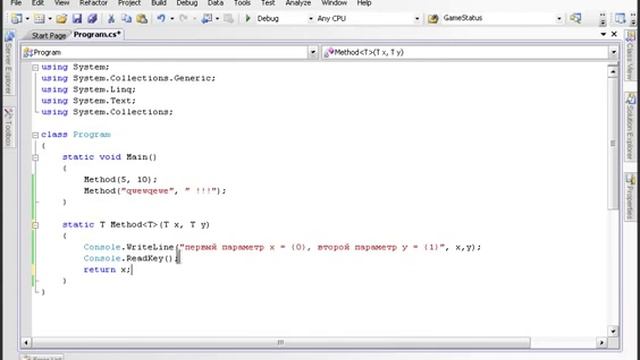Open the Debug configuration dropdown

click(311, 19)
